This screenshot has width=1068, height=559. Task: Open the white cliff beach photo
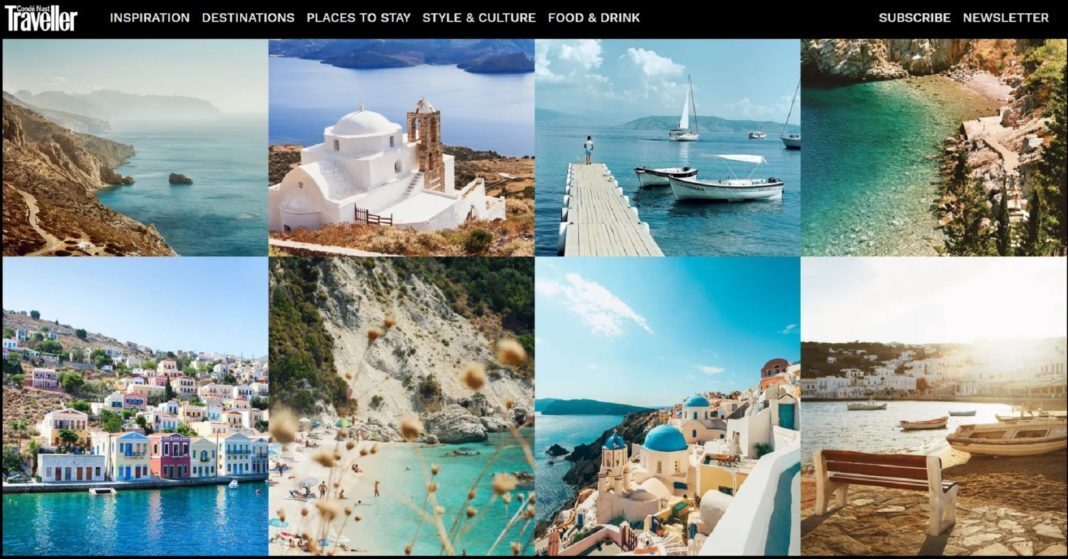401,406
